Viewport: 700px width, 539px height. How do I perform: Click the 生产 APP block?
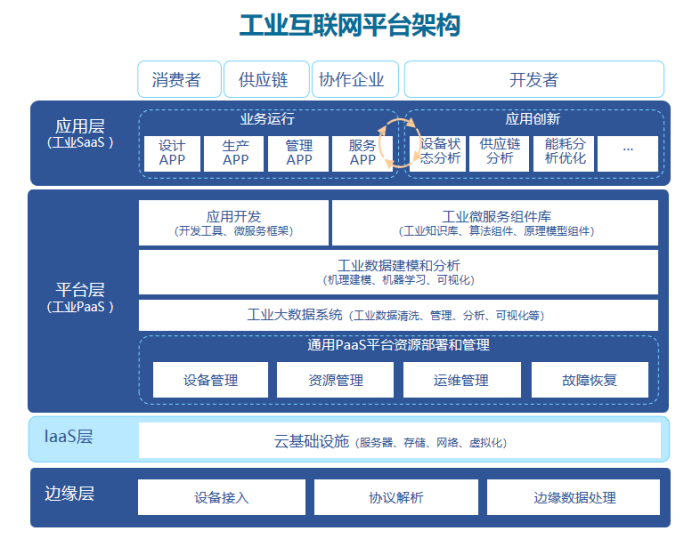[235, 153]
